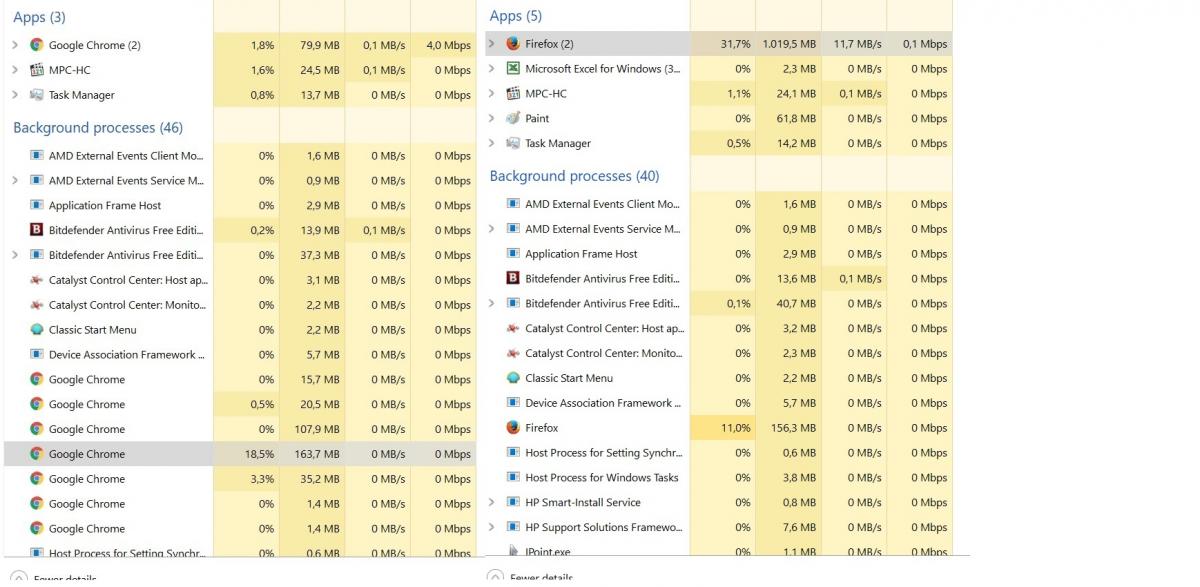This screenshot has width=1200, height=587.
Task: Click Task Manager icon in the Apps (5) list
Action: click(513, 143)
